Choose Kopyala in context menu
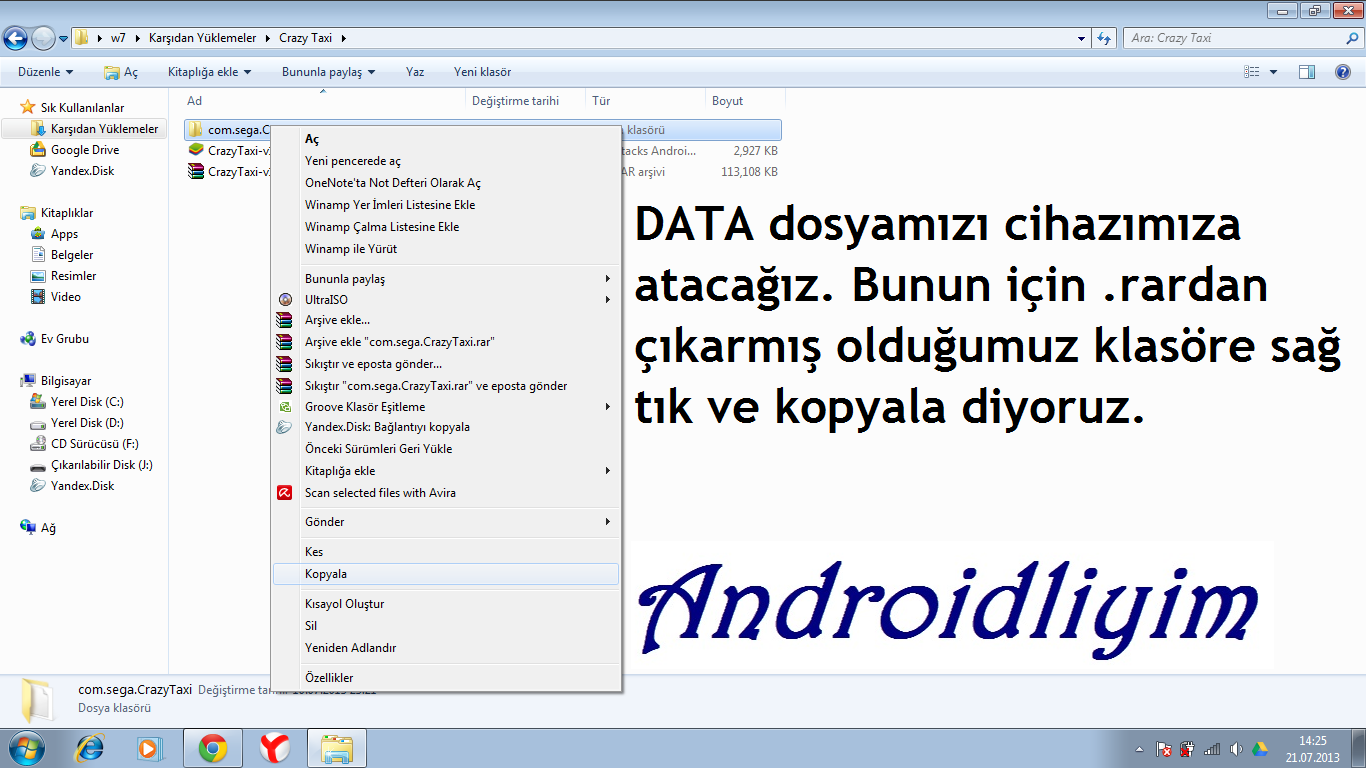This screenshot has width=1366, height=768. pos(446,574)
